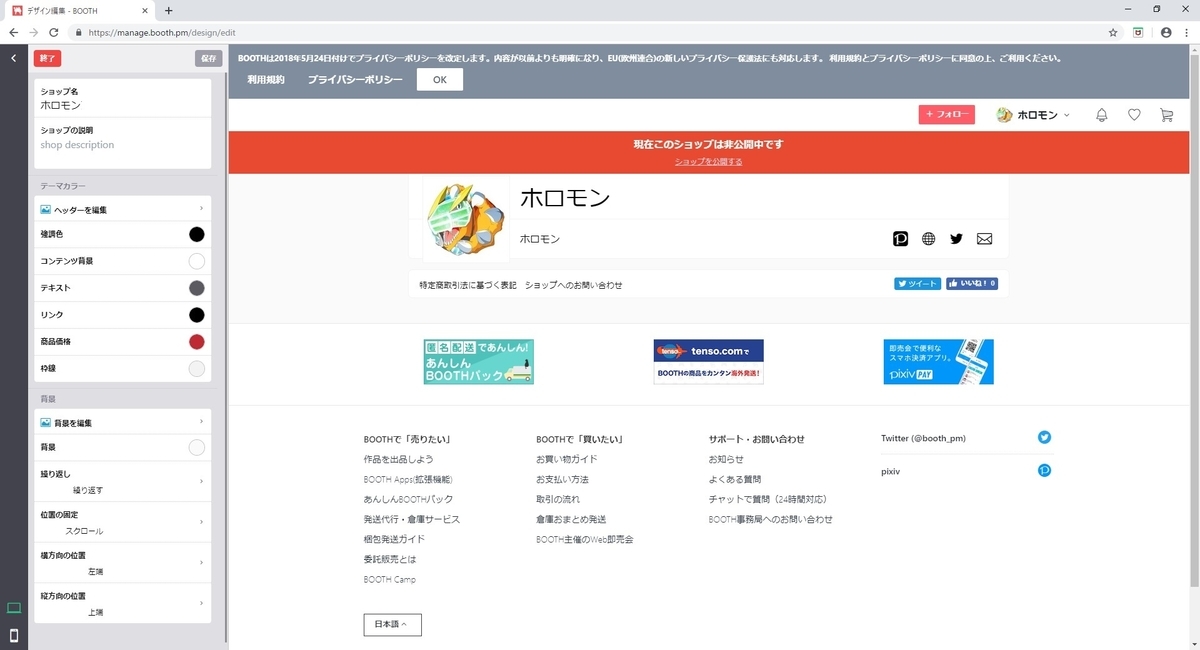Open 倉庫おまとめ発送 footer link
Image resolution: width=1200 pixels, height=650 pixels.
tap(570, 519)
